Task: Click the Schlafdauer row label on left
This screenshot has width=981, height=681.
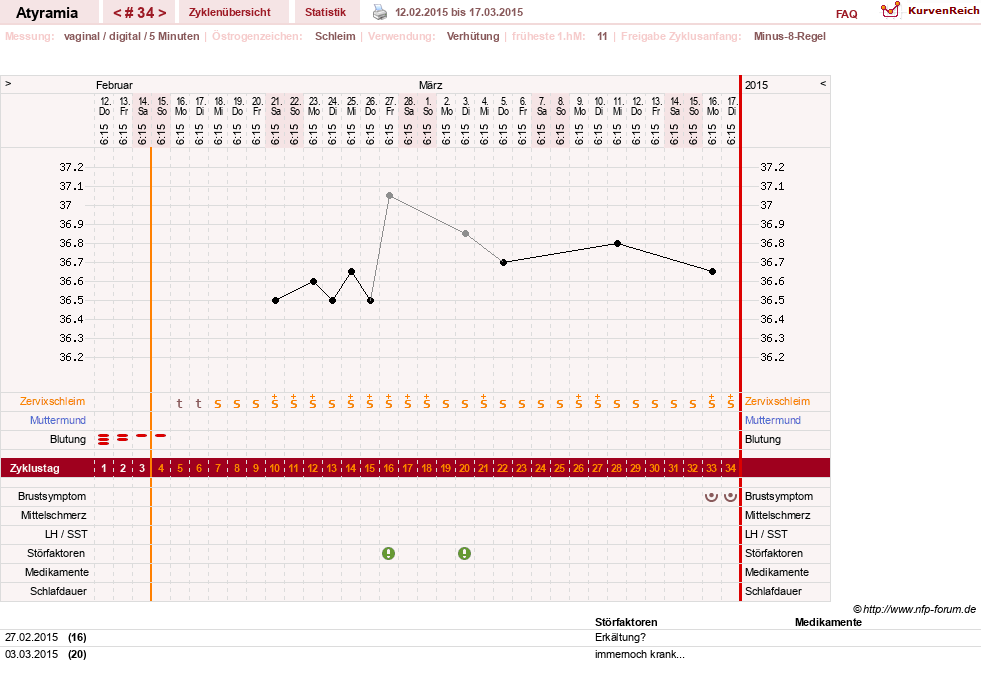Action: (x=58, y=591)
